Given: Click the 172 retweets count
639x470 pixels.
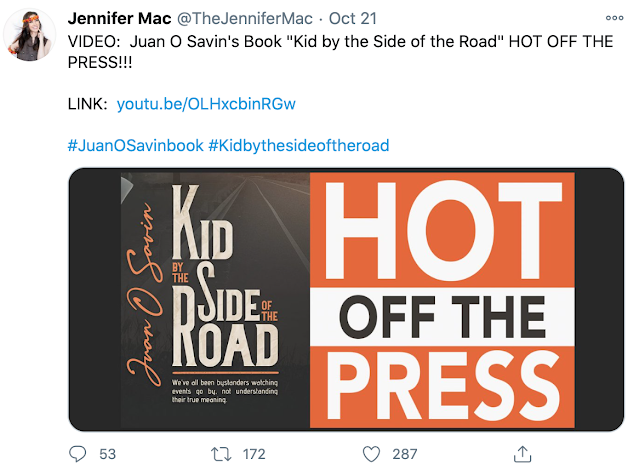Looking at the screenshot, I should [254, 453].
